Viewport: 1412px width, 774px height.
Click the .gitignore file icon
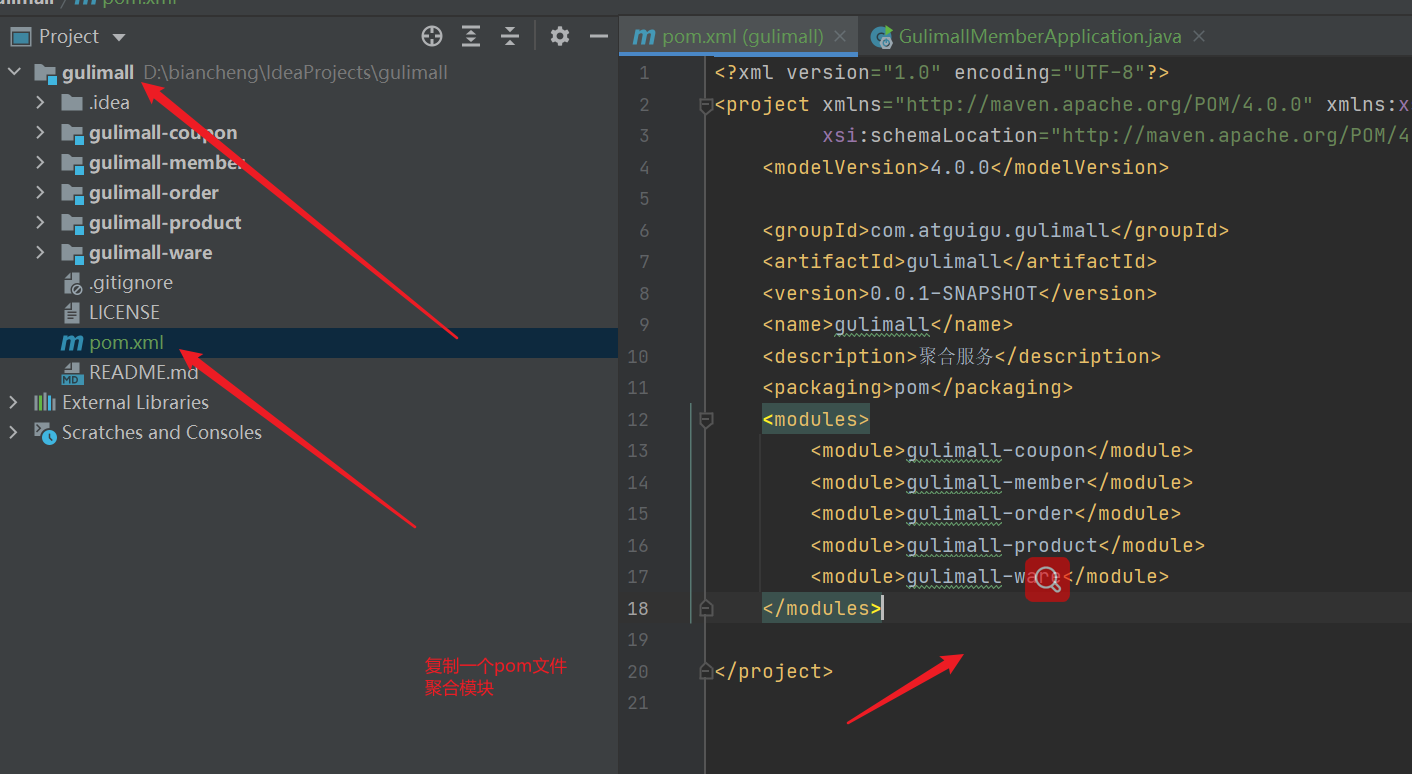(72, 283)
